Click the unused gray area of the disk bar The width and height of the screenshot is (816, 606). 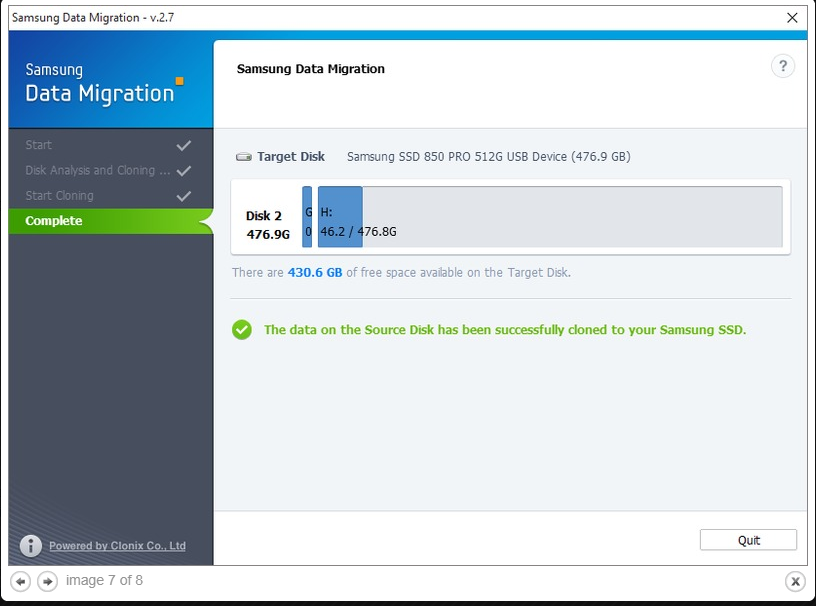(x=572, y=217)
